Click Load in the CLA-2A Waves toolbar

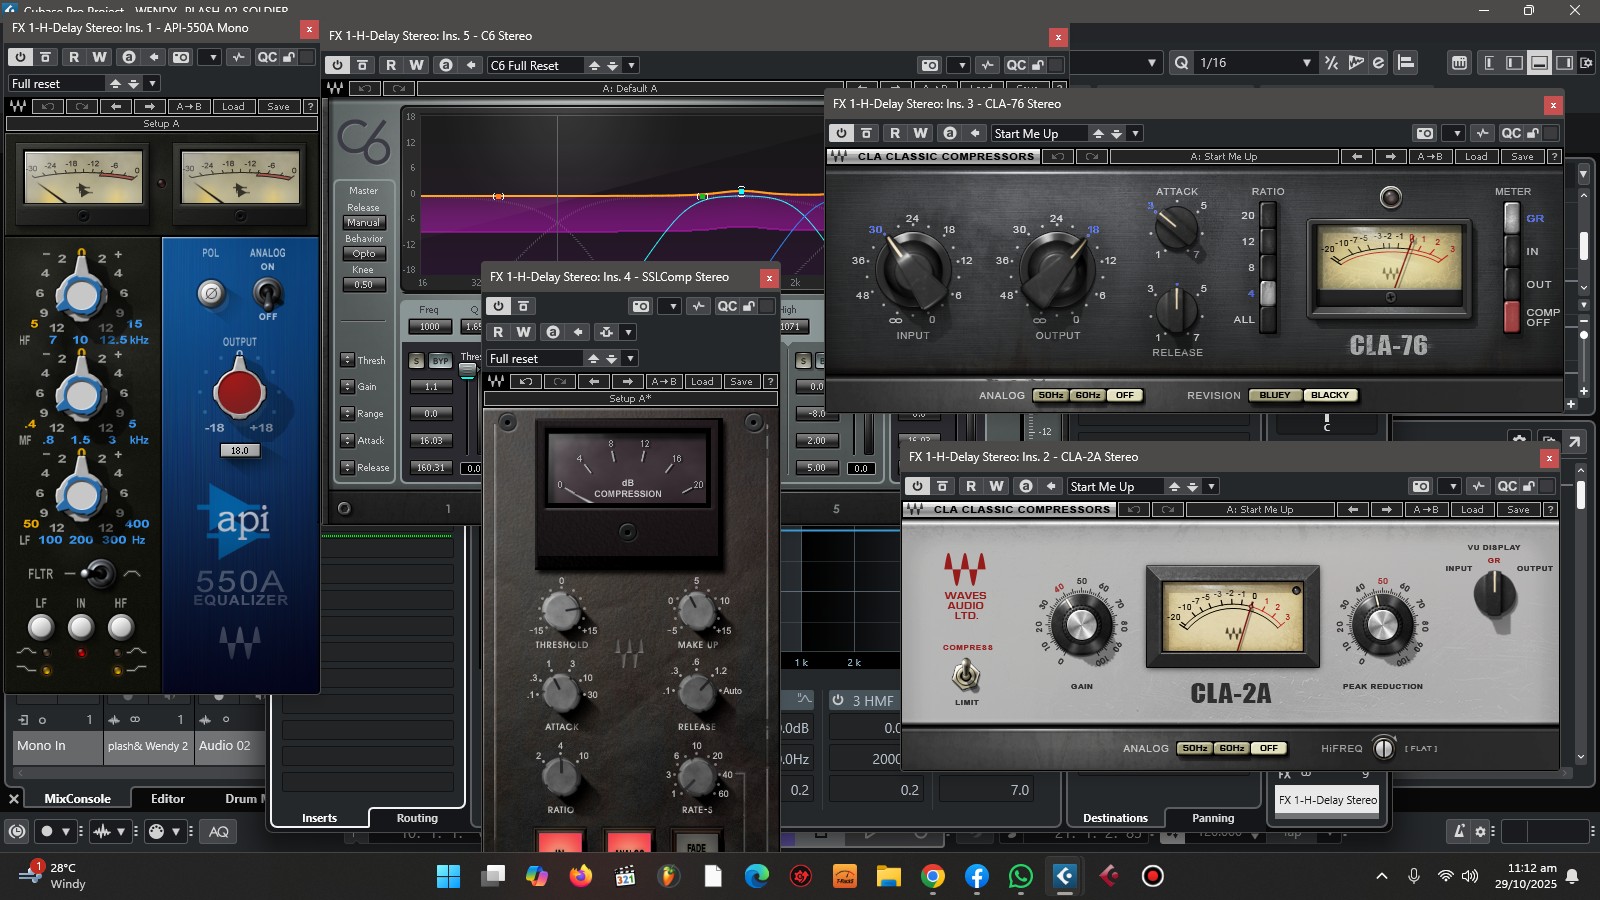pyautogui.click(x=1472, y=509)
